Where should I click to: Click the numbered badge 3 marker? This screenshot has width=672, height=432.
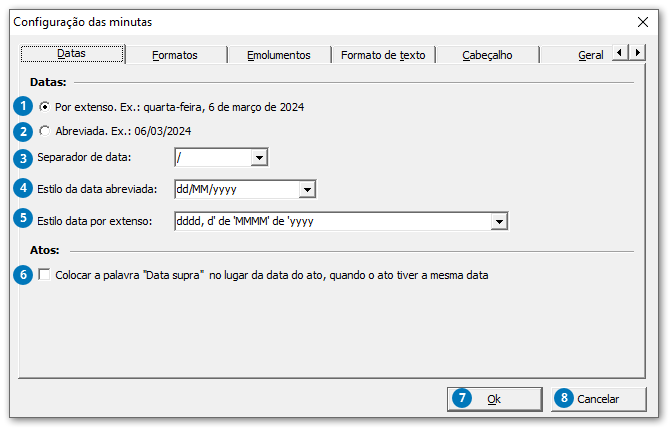point(22,157)
